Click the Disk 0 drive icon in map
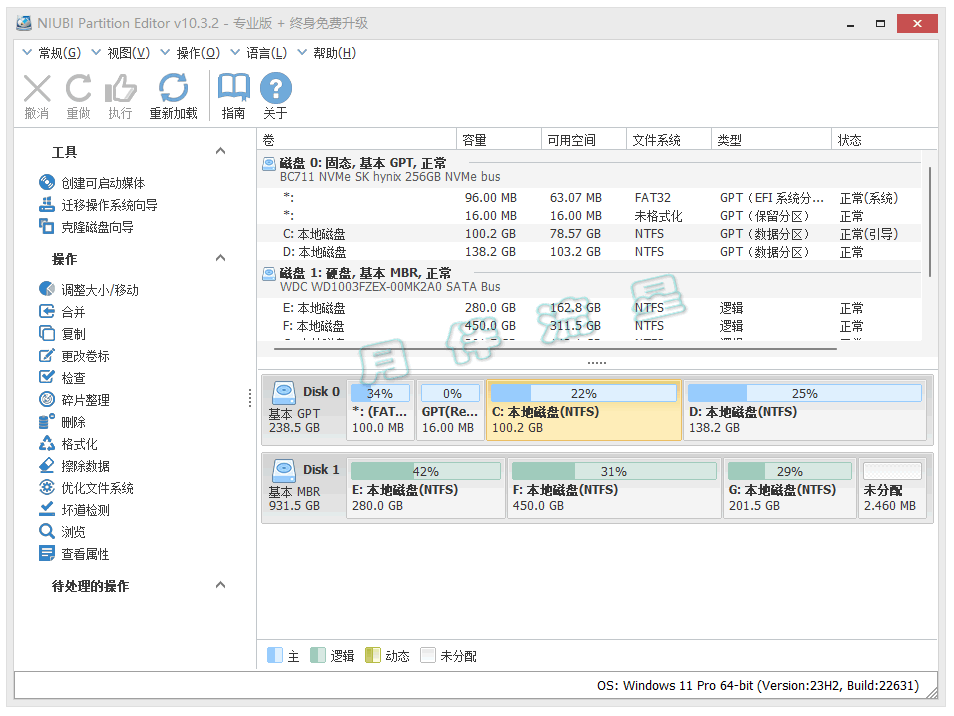 click(284, 393)
